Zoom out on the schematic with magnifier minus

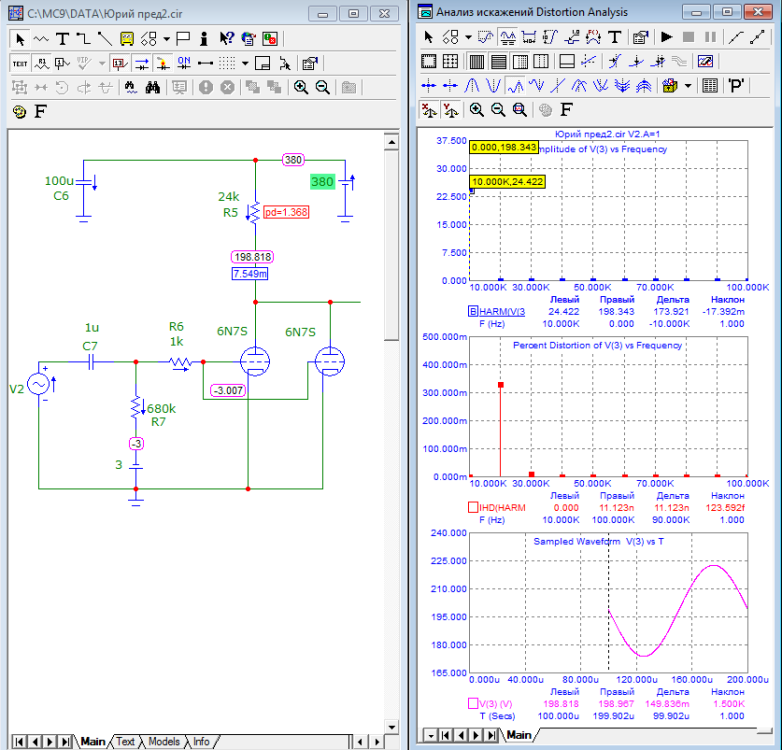coord(322,87)
